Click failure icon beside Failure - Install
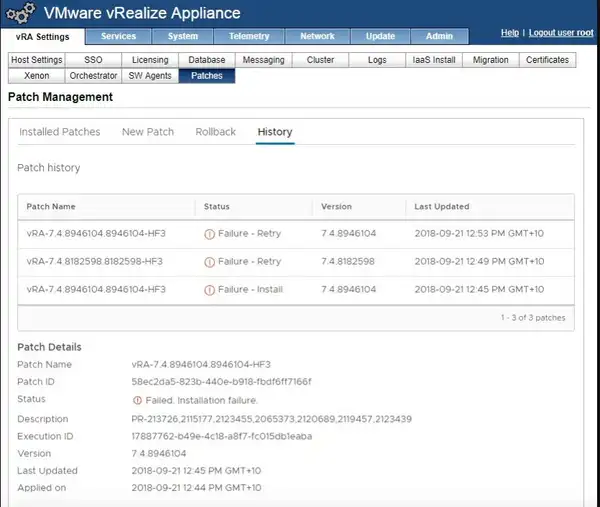600x507 pixels. [209, 290]
